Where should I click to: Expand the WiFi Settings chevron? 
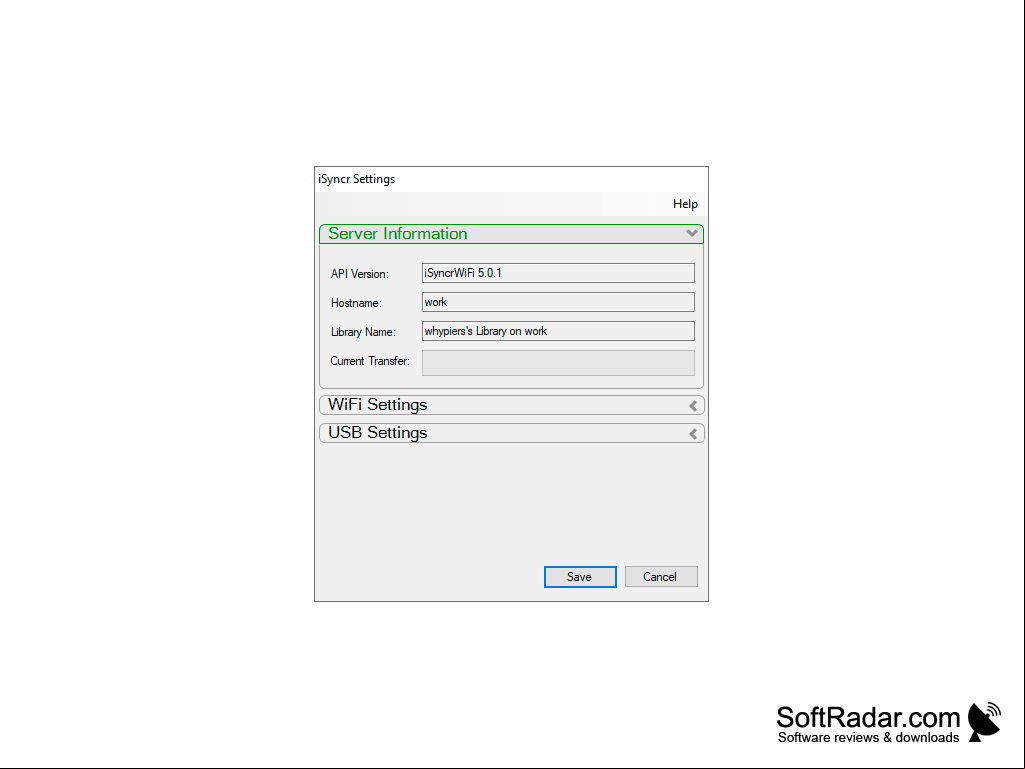click(693, 406)
